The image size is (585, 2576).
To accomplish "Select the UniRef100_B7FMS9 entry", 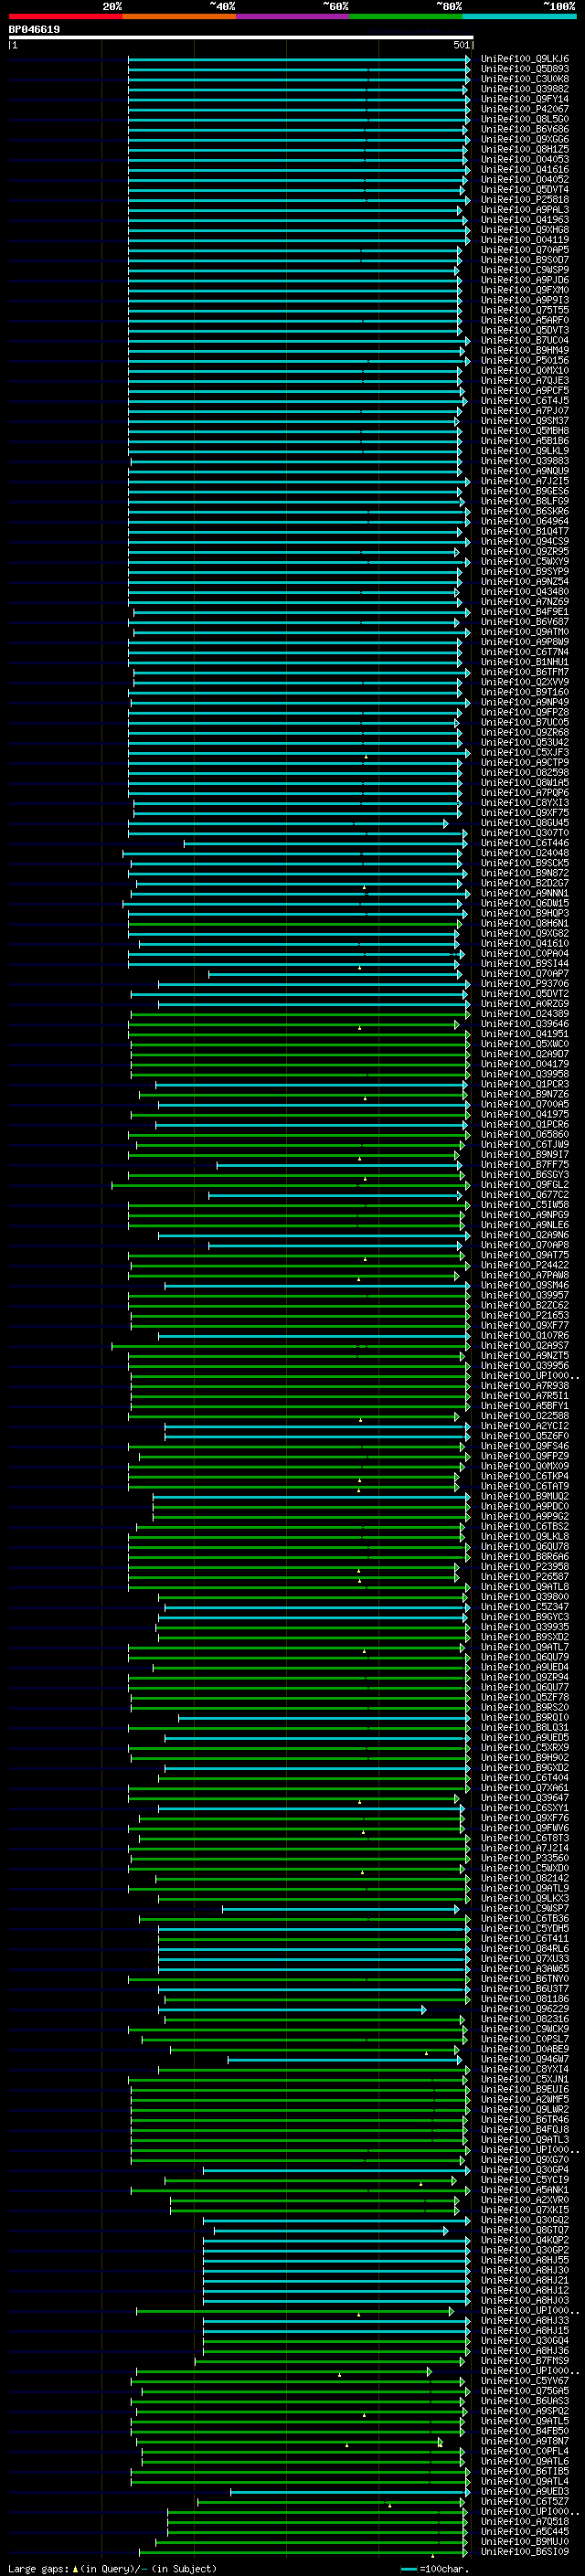I will coord(525,2360).
